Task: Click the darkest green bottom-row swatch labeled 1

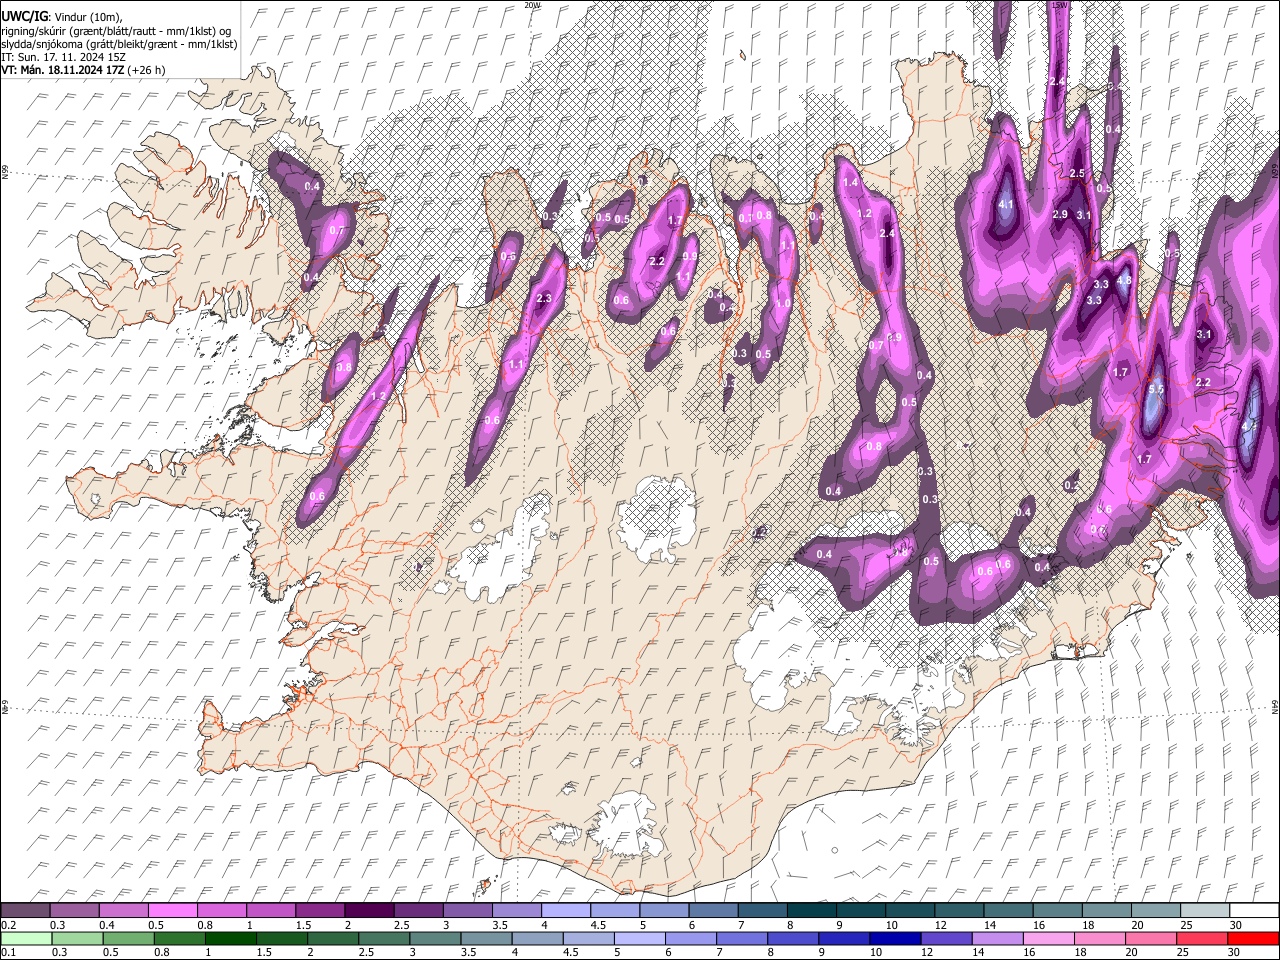Action: [x=231, y=938]
